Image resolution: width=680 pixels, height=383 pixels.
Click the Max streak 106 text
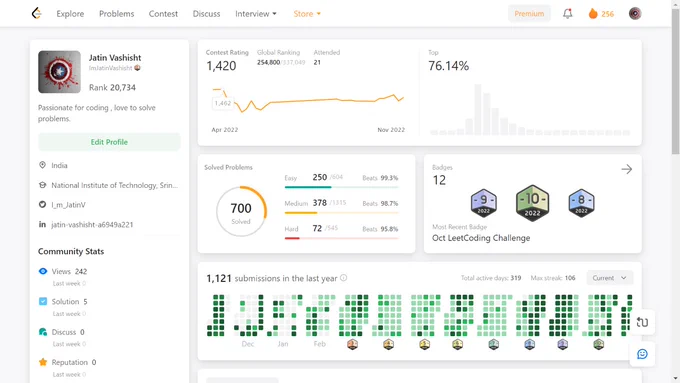(553, 278)
